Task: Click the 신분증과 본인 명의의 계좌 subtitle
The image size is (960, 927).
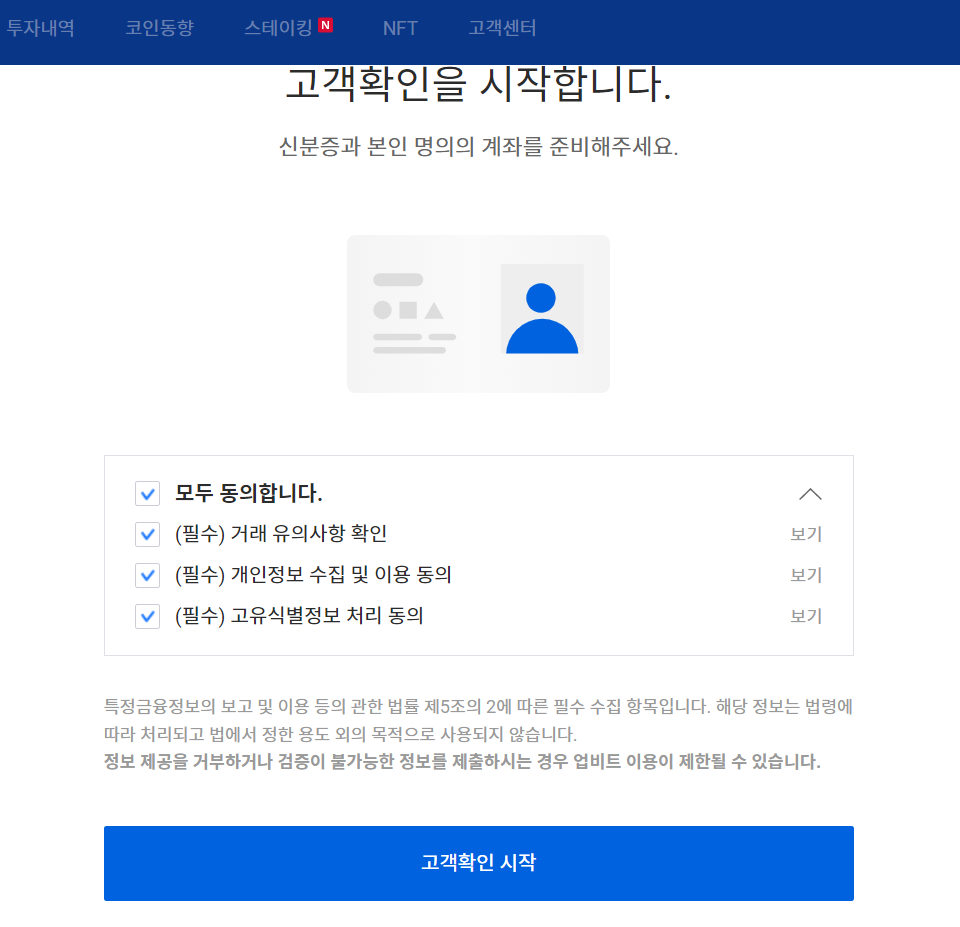Action: (x=479, y=147)
